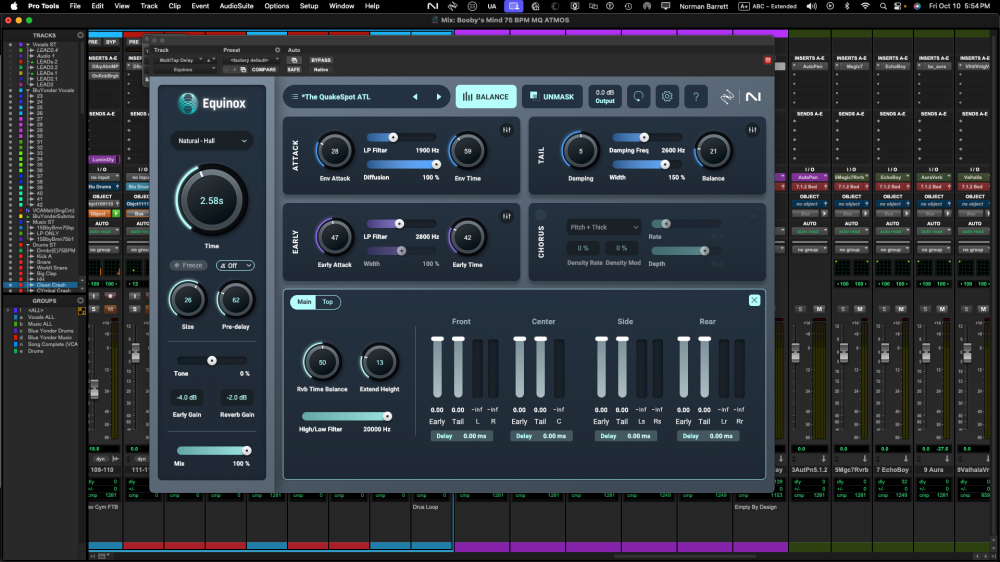
Task: Click the Mix 100% slider handle
Action: [246, 450]
